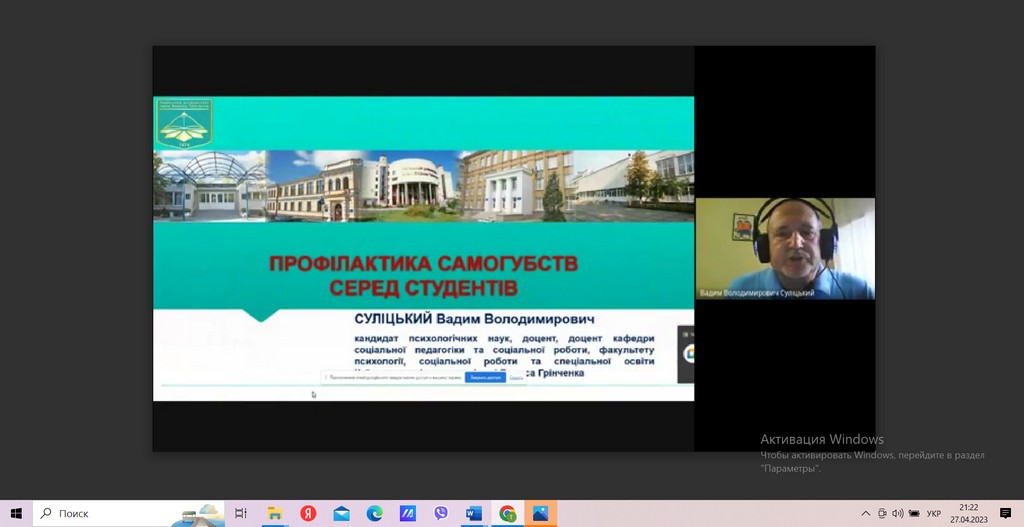Launch Yandex Browser from the taskbar
The width and height of the screenshot is (1024, 527).
pyautogui.click(x=308, y=513)
